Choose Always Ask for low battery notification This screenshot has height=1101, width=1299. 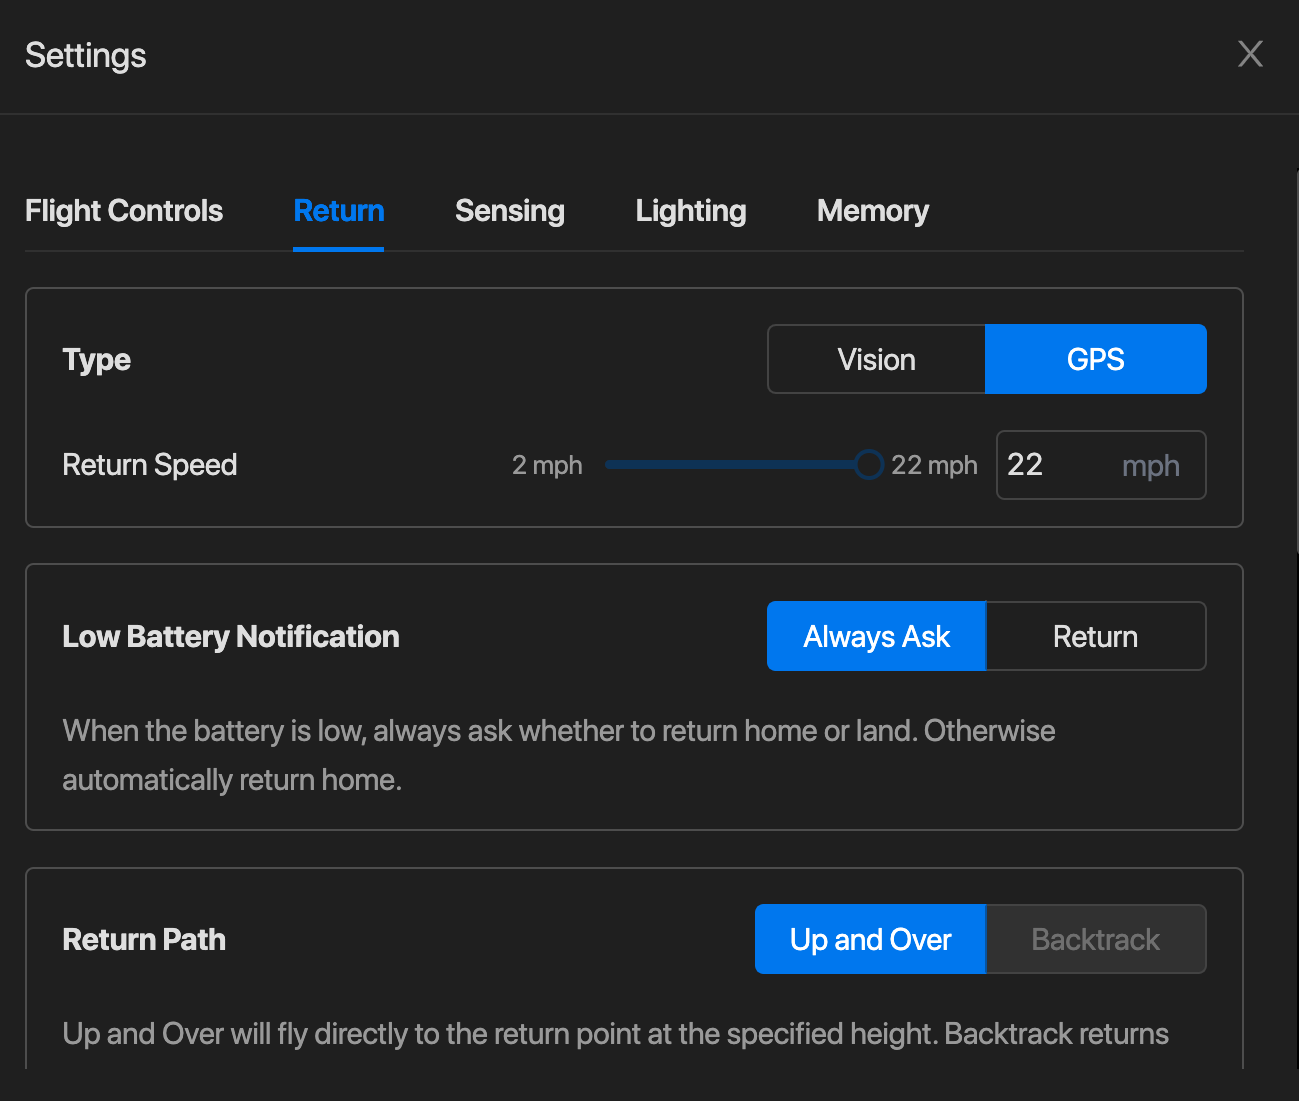click(x=876, y=636)
